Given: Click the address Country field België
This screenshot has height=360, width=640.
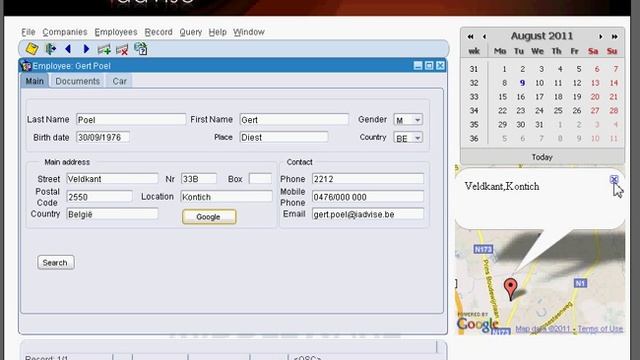Looking at the screenshot, I should pos(112,214).
